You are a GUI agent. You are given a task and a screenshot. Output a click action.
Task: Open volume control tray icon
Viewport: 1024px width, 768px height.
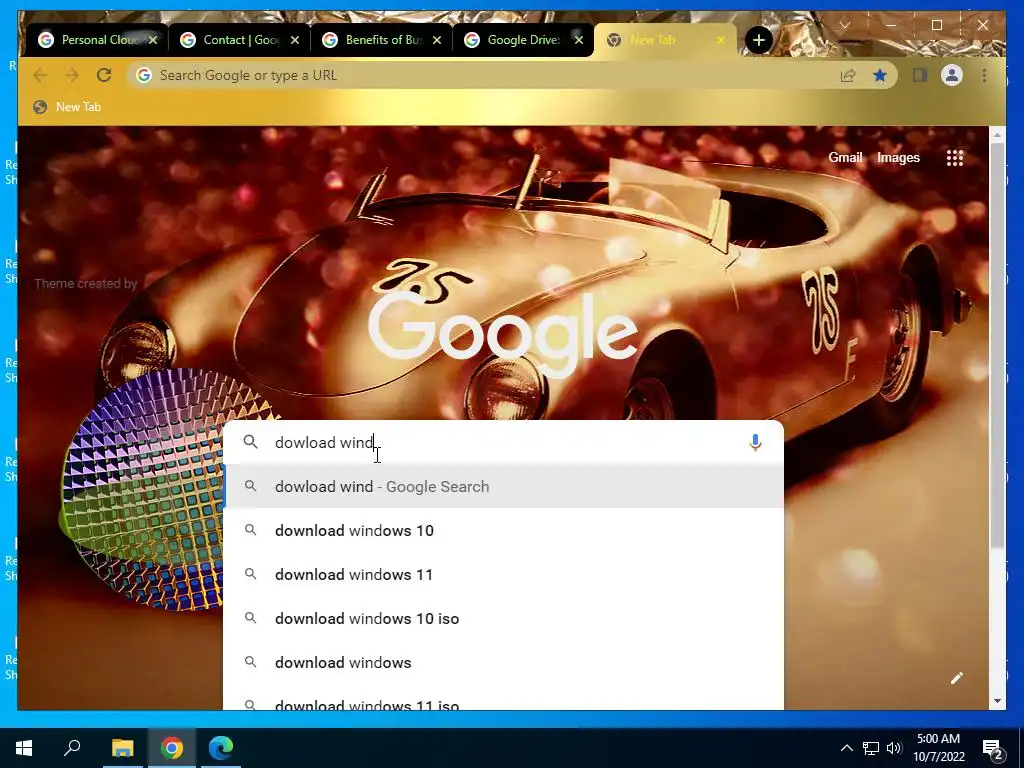point(894,748)
